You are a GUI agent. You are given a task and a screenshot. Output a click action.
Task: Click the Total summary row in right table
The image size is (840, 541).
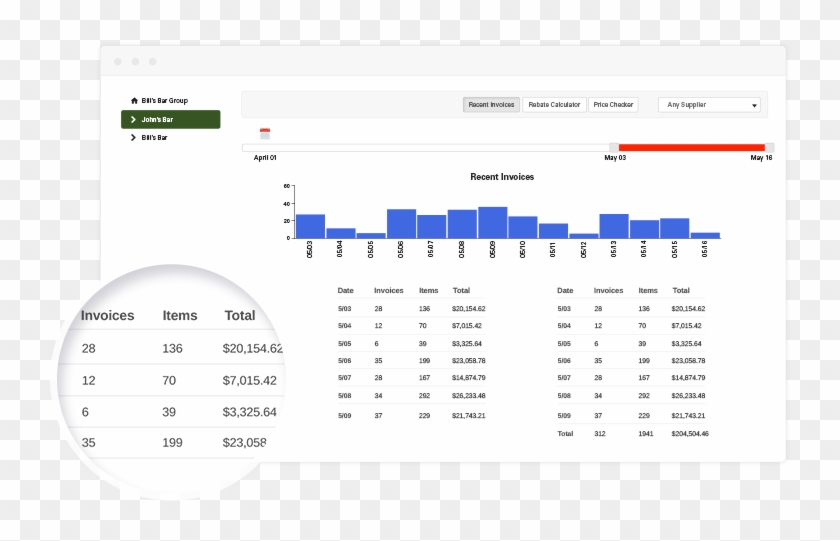tap(632, 434)
